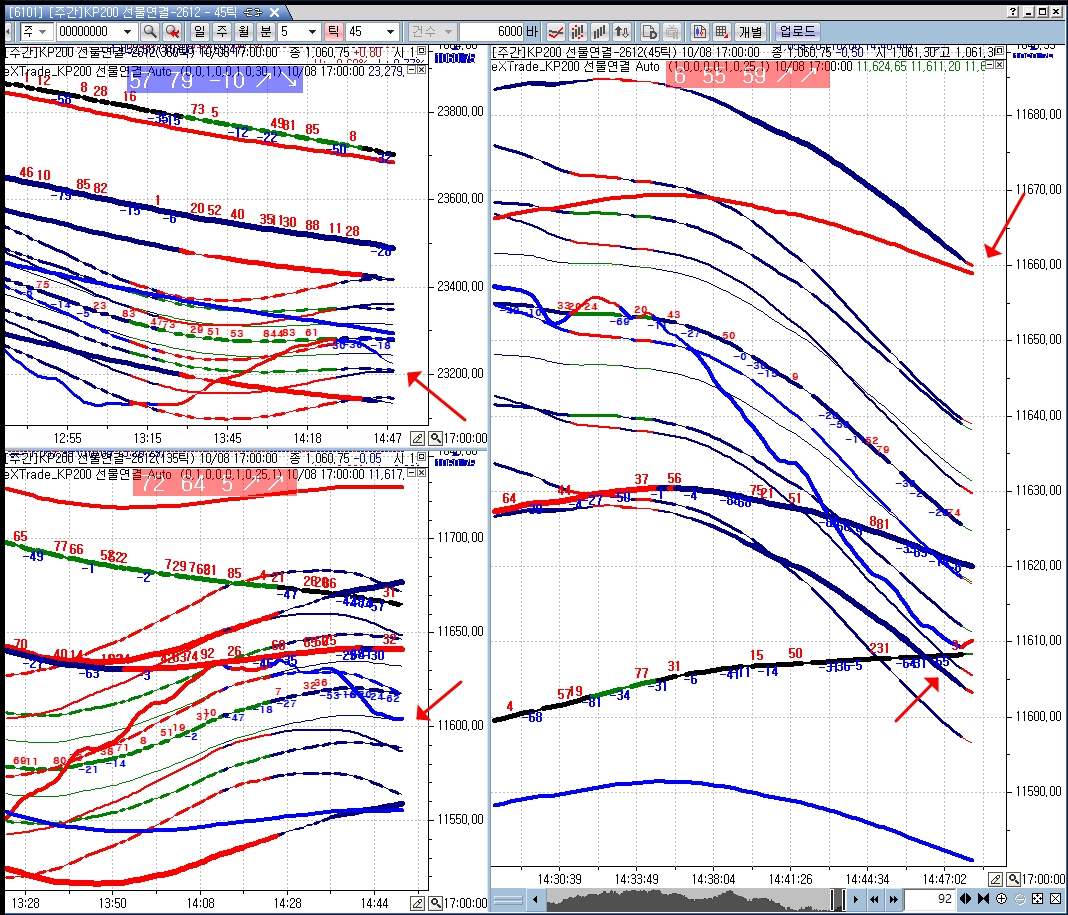Click the magnifier icon under the bottom-left chart
Image resolution: width=1068 pixels, height=915 pixels.
[x=435, y=903]
